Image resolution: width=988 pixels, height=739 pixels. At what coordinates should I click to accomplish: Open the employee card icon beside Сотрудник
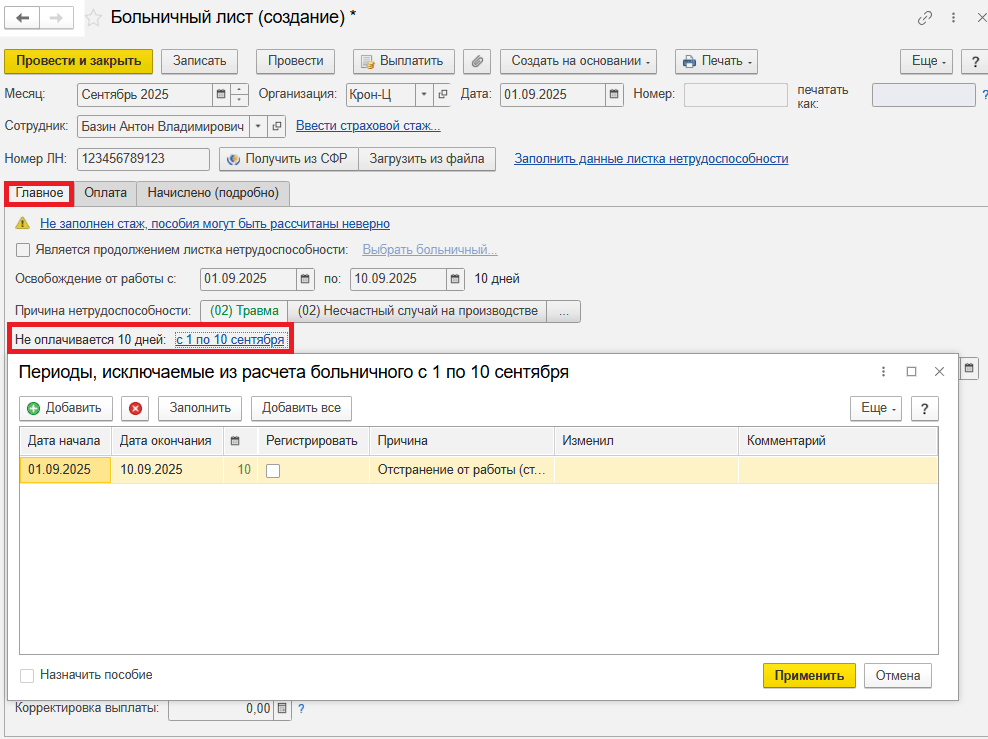point(277,126)
